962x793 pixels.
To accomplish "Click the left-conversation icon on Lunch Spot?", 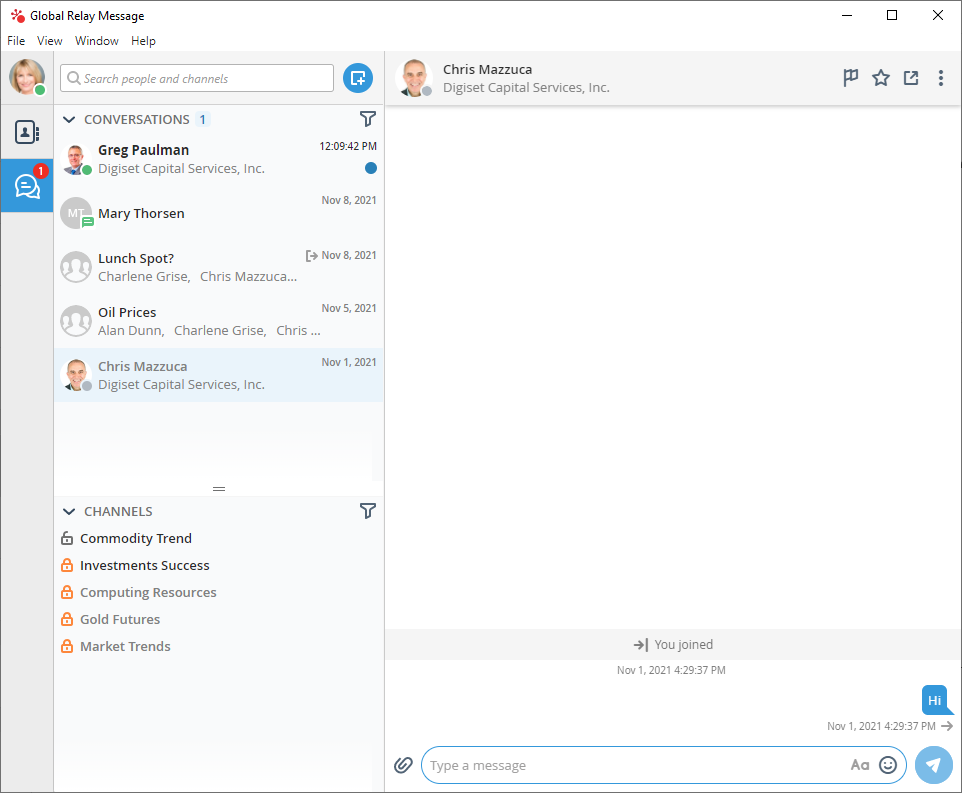I will click(x=312, y=256).
